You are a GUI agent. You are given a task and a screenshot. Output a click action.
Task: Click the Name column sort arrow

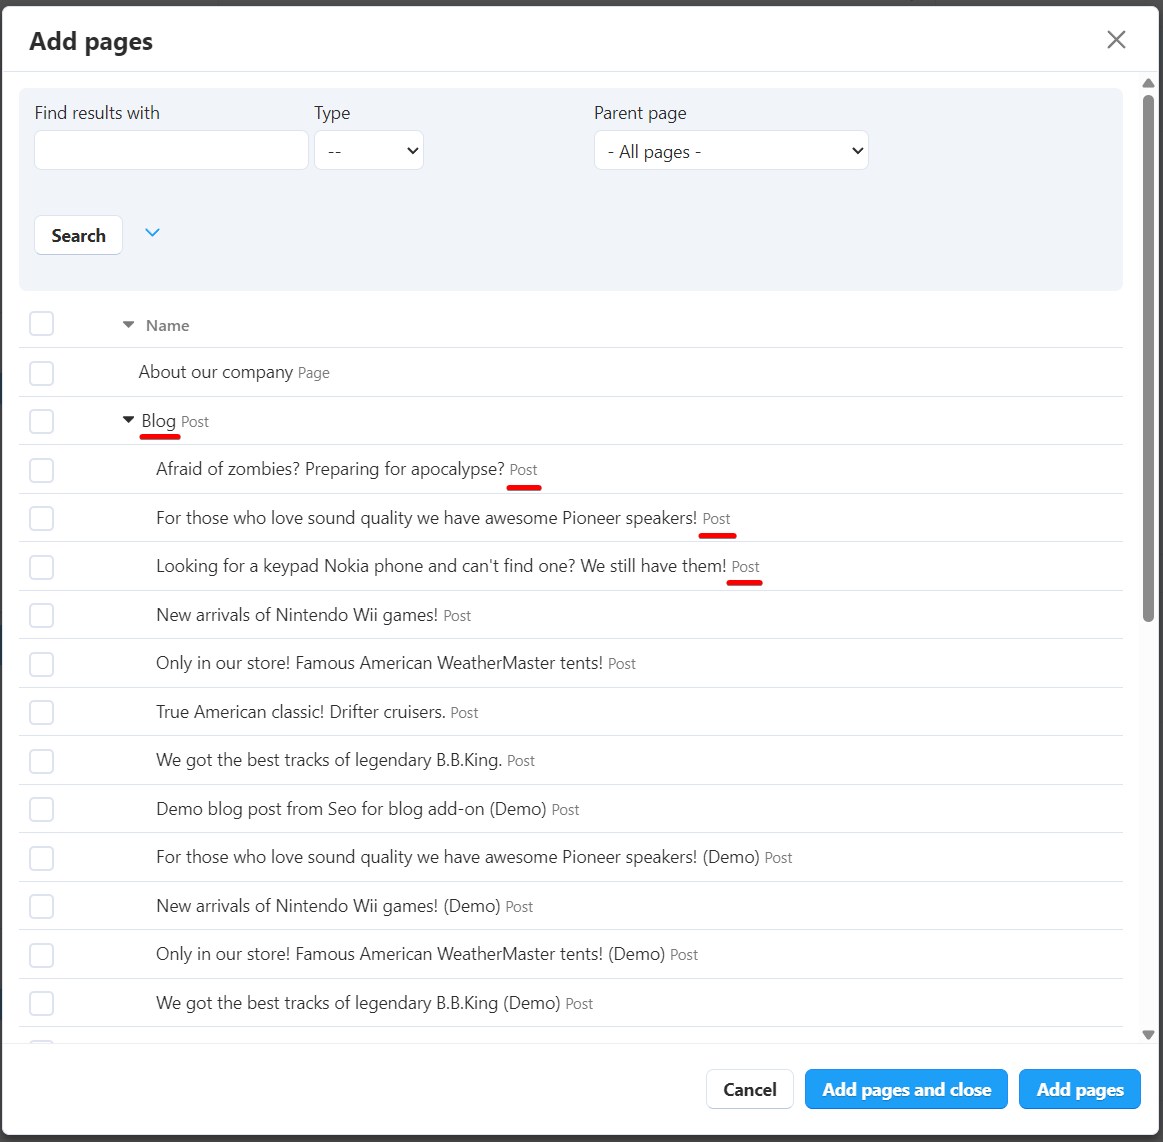pos(128,325)
